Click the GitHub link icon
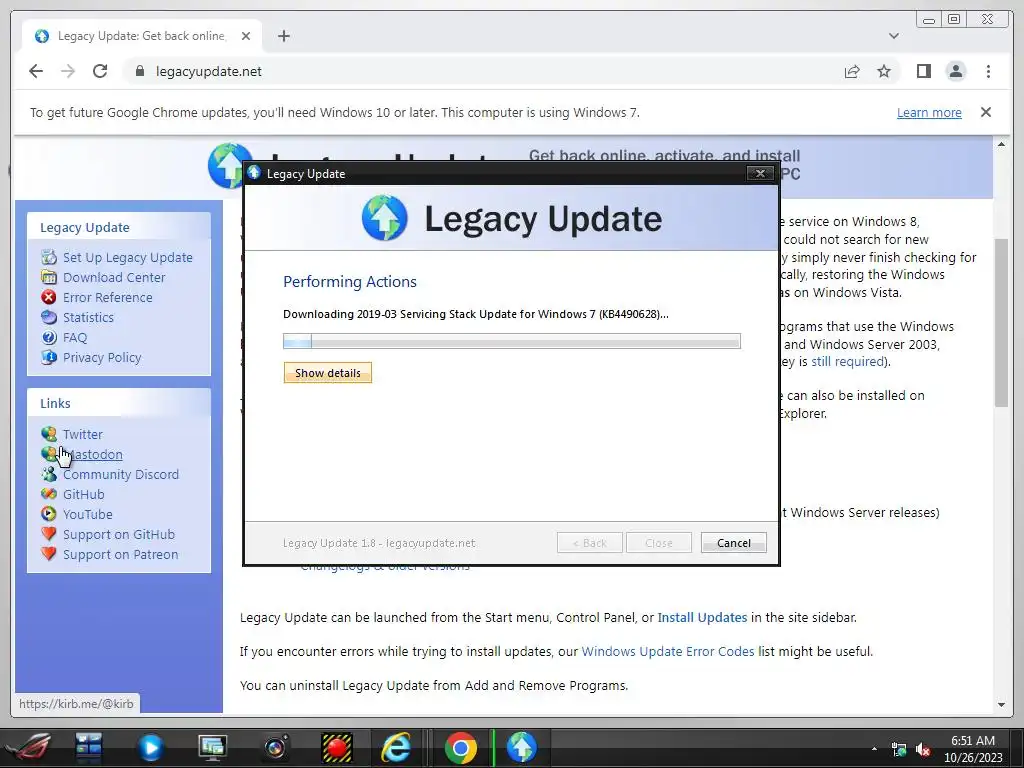 [x=49, y=494]
